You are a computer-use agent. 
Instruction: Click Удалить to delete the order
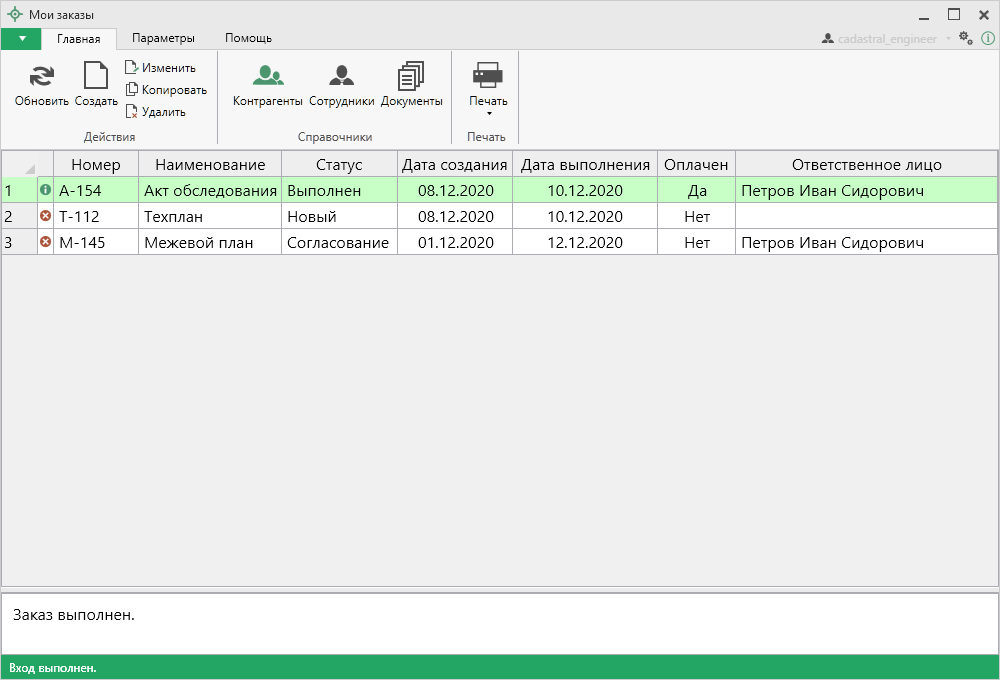155,112
